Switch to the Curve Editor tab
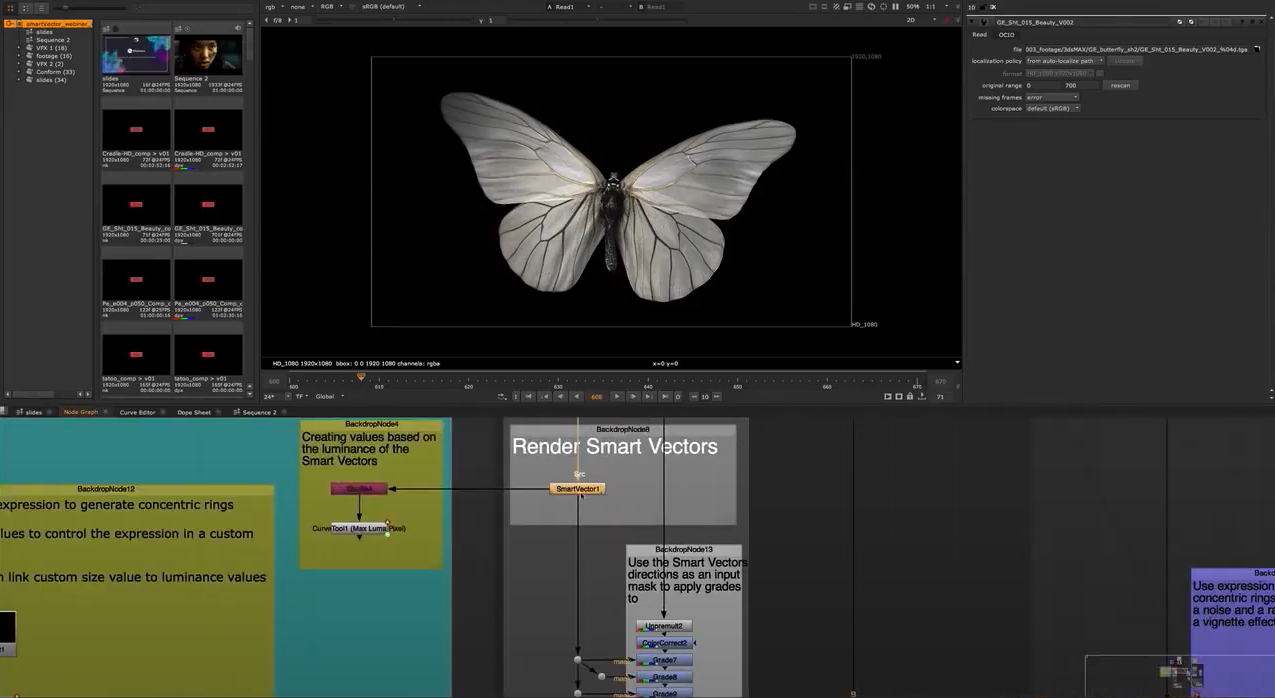 click(x=137, y=412)
